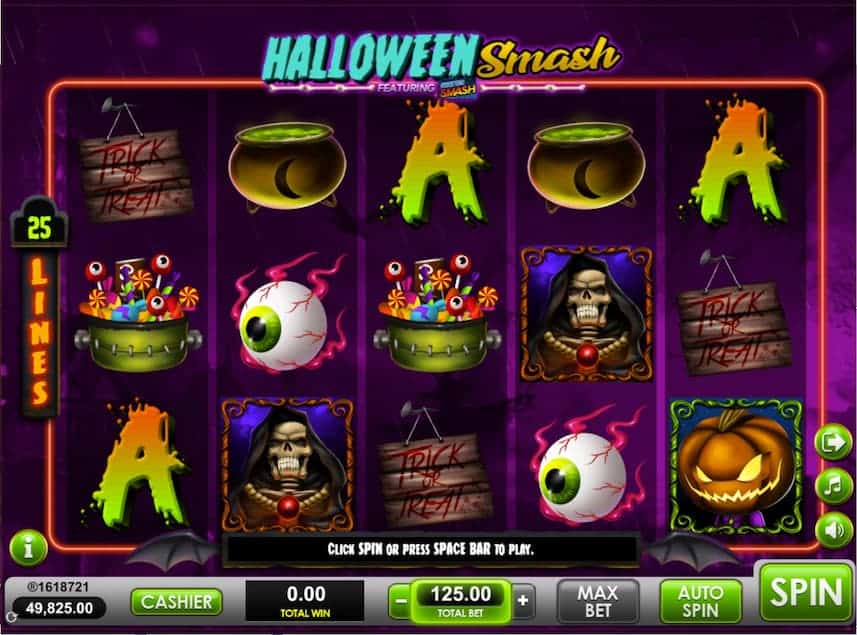Click the Trick or Treat sign on reel one

click(137, 161)
